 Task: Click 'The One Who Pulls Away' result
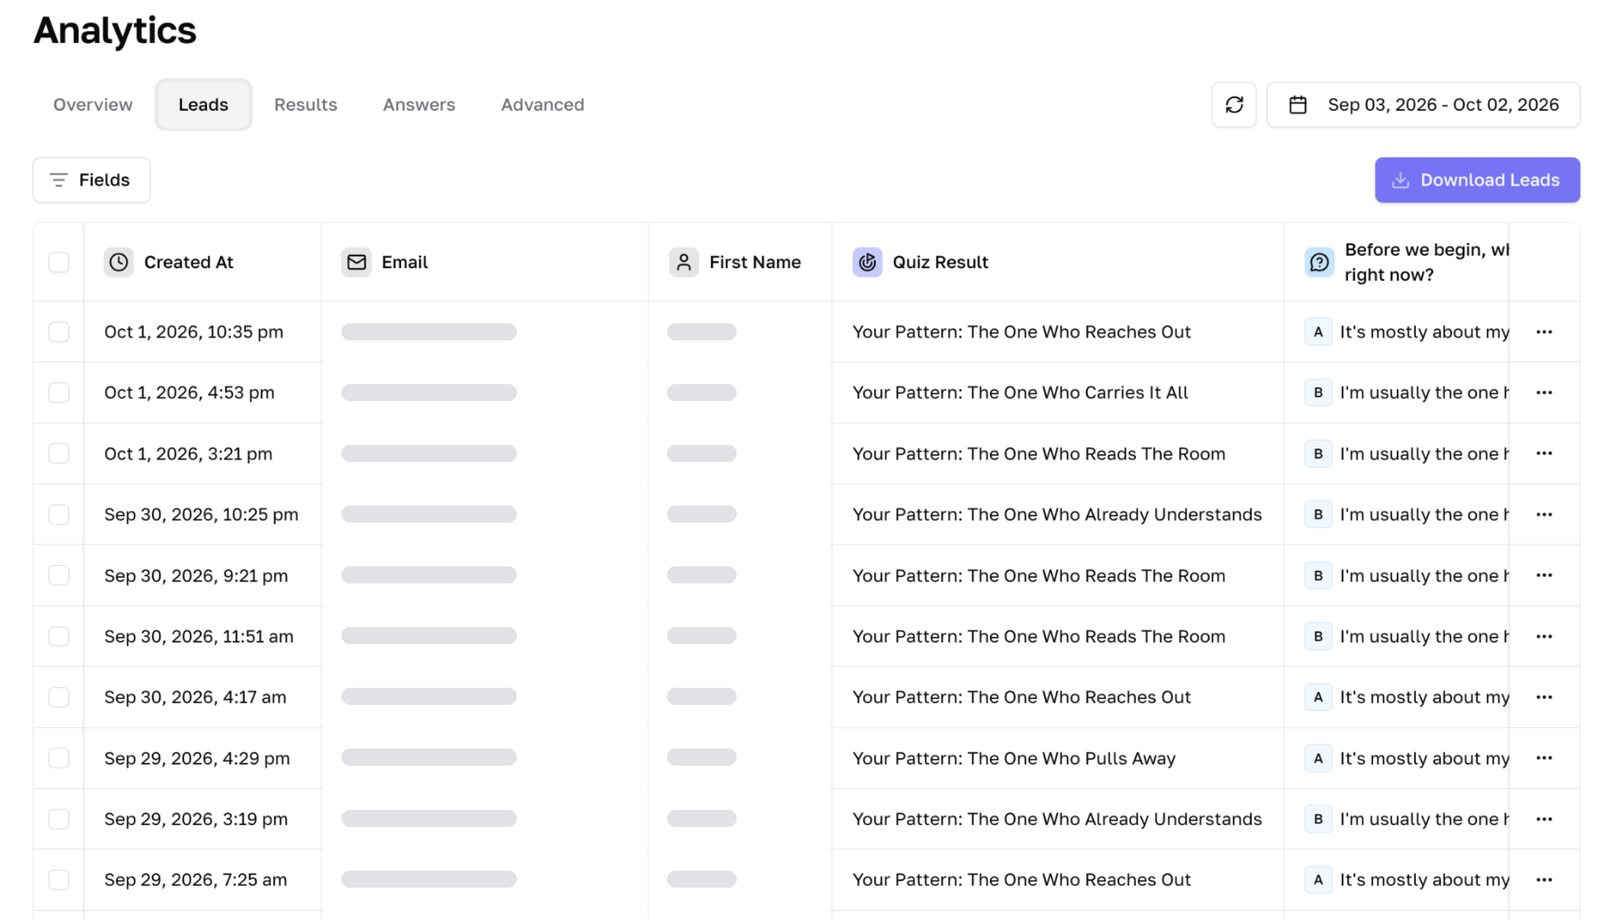[x=1014, y=758]
